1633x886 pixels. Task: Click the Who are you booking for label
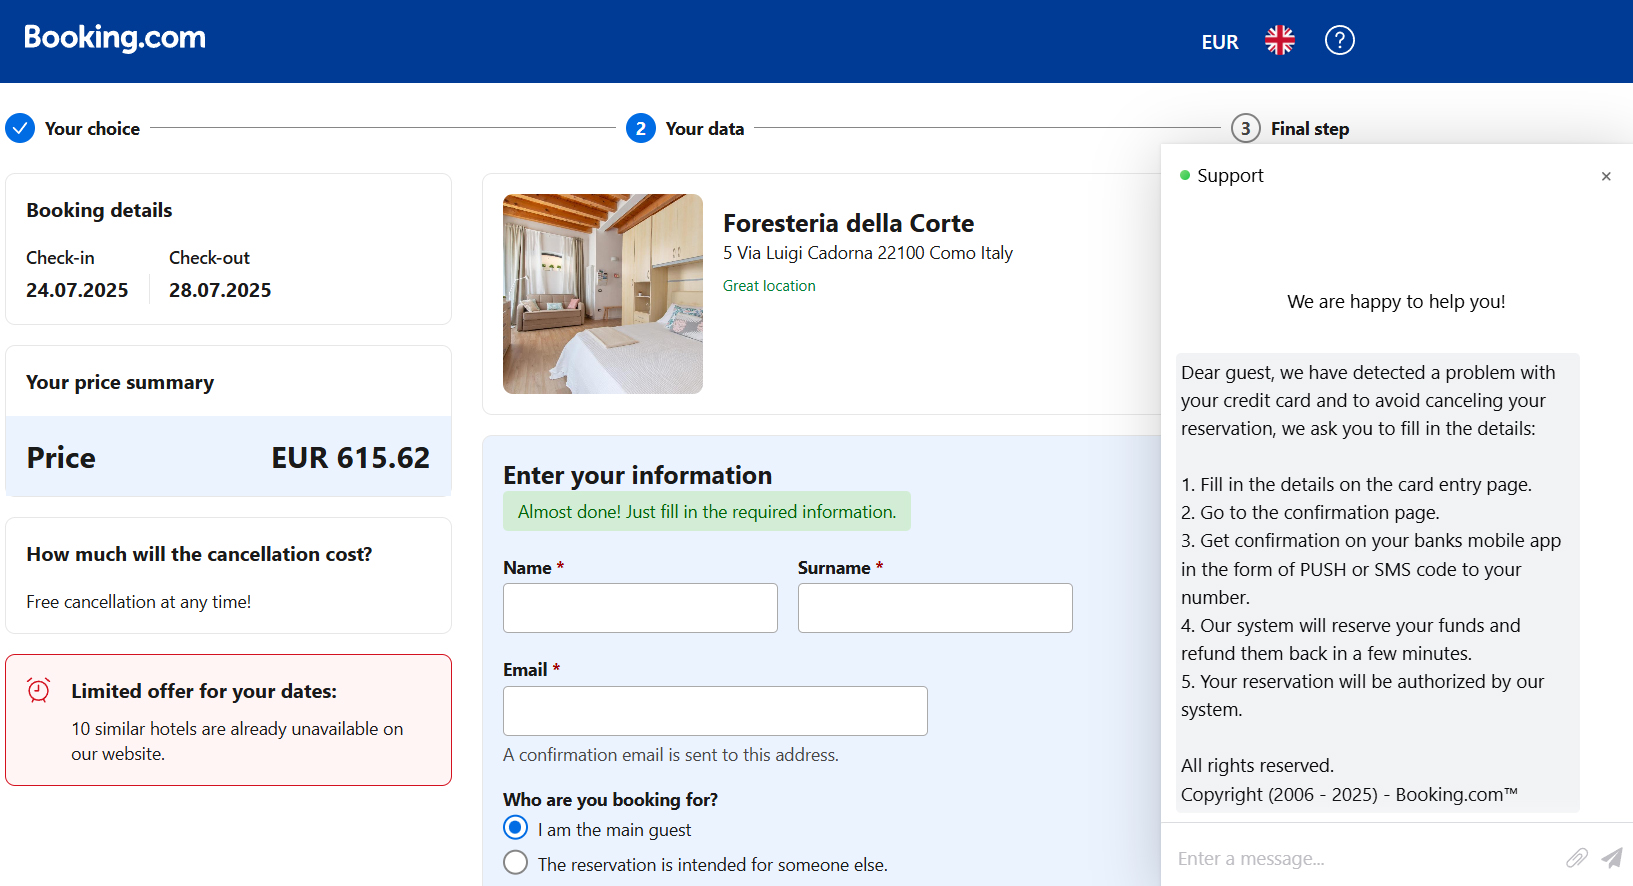(610, 799)
